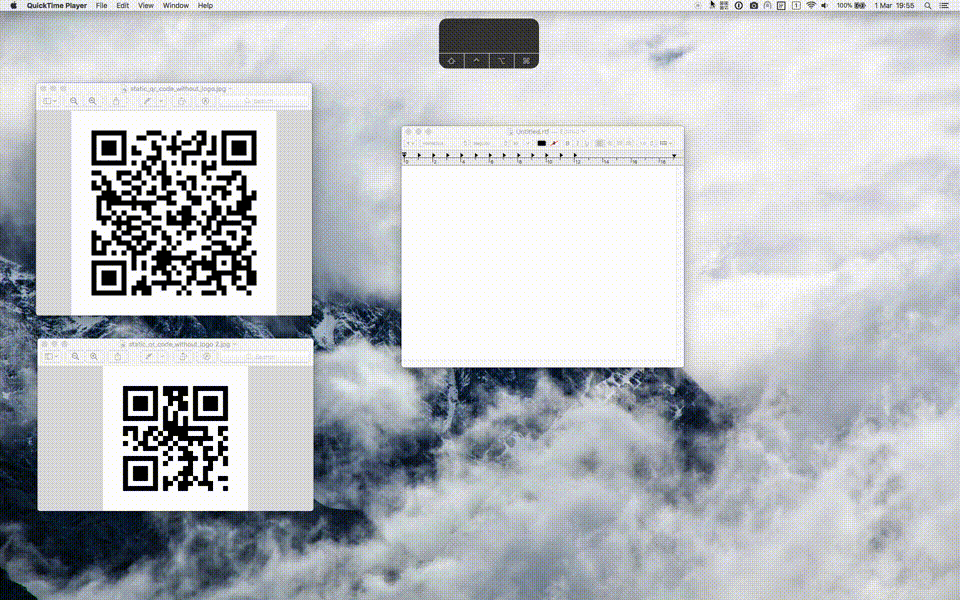Open the text highlight color swatch in TextEdit

point(553,143)
